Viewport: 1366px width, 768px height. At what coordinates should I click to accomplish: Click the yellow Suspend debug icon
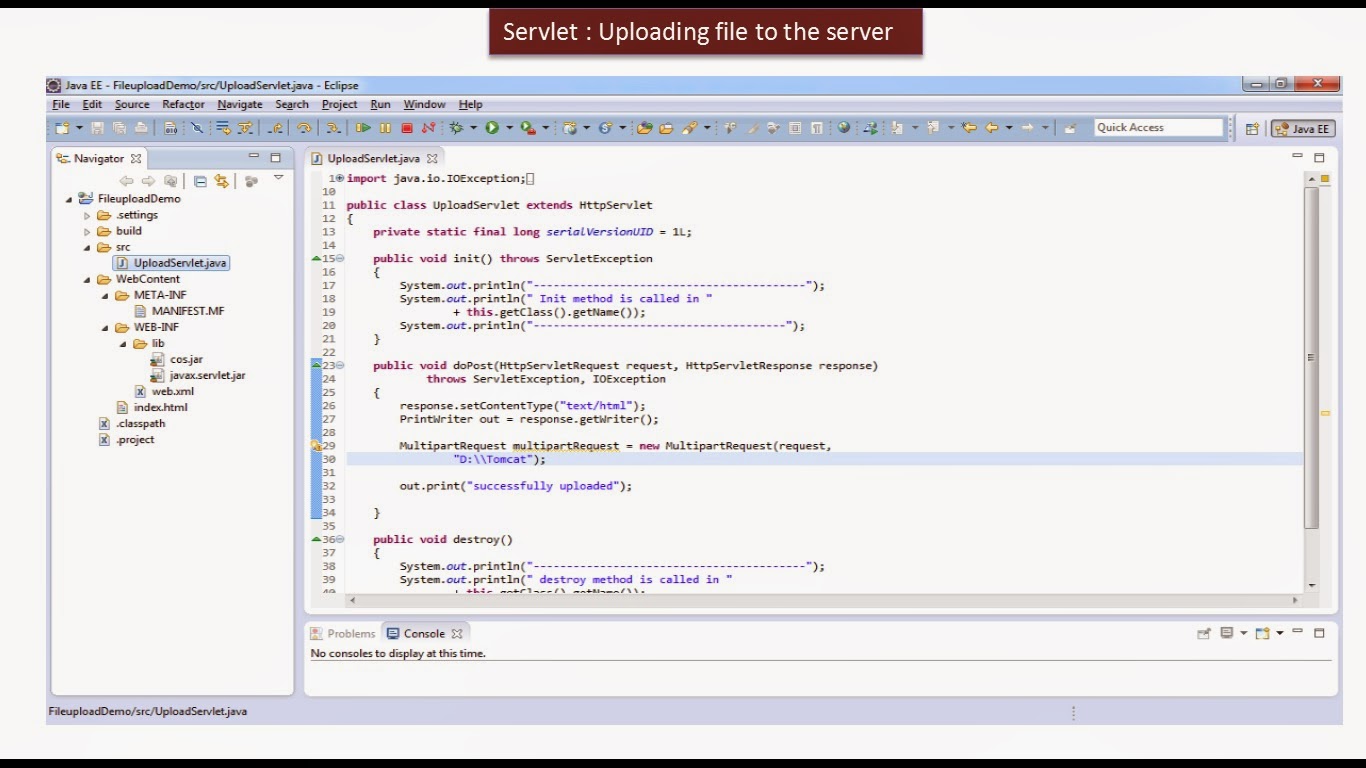[386, 128]
